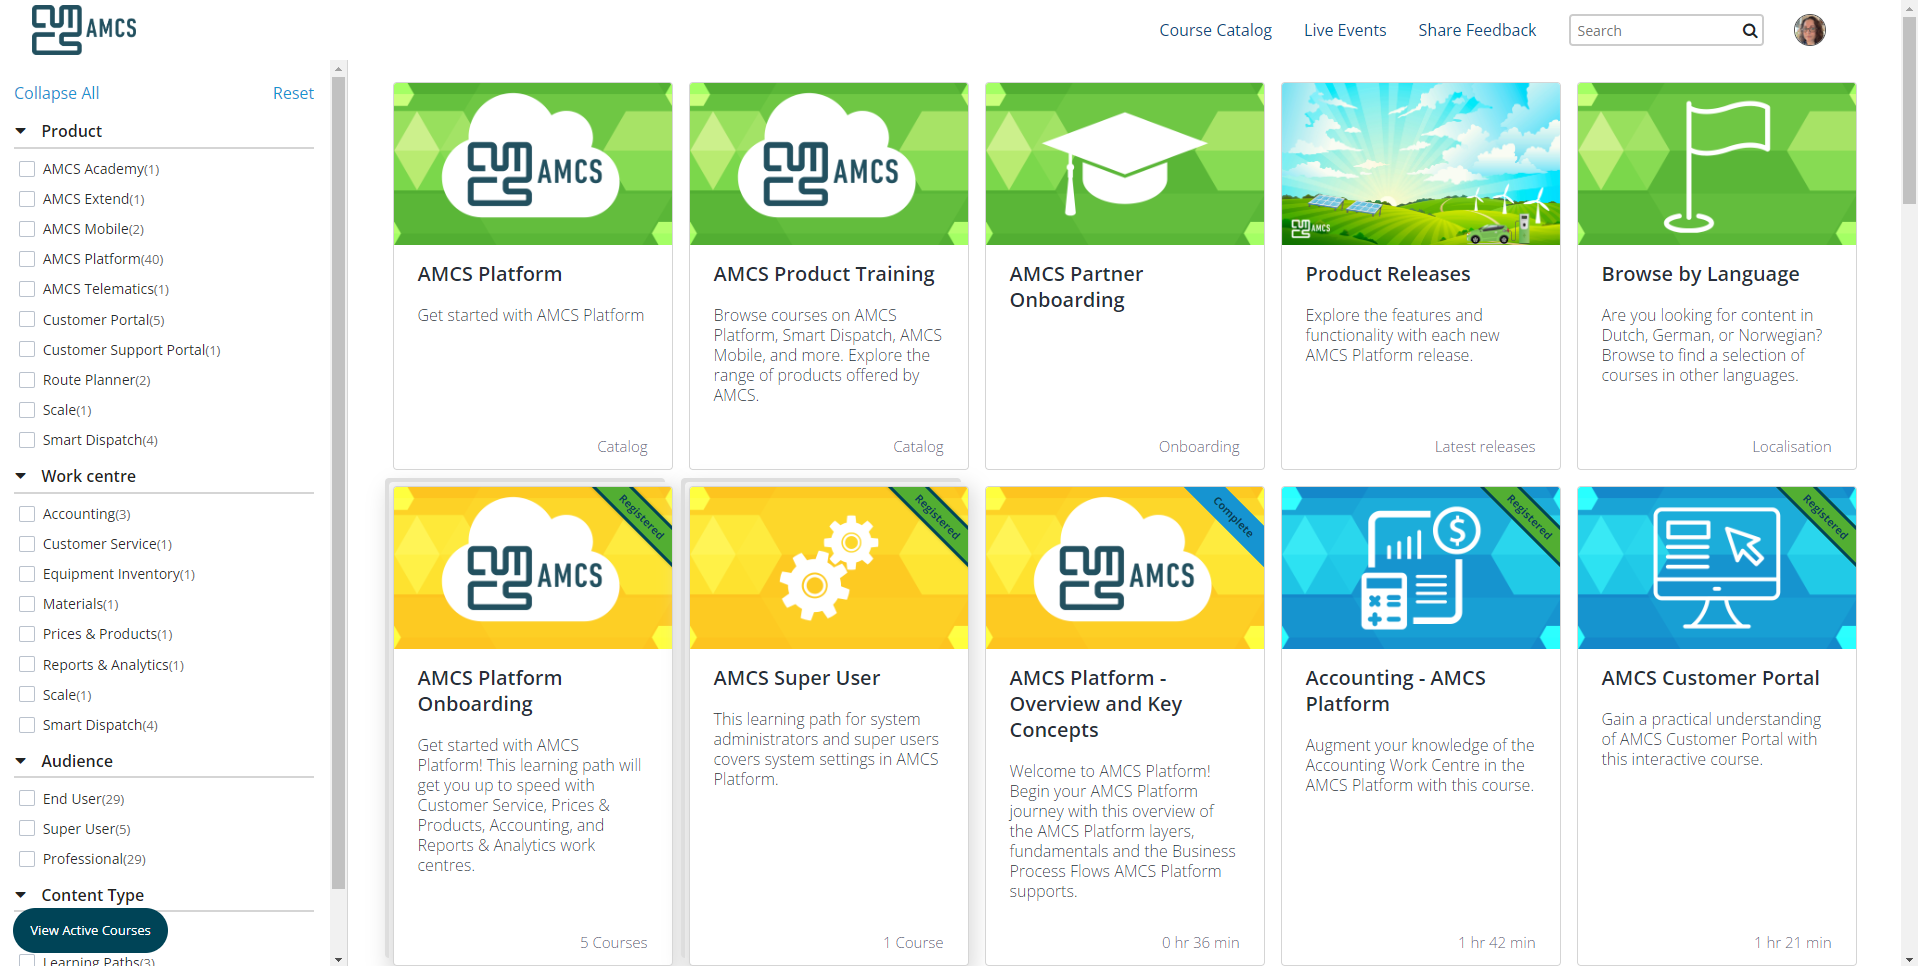Click into the Search input field
This screenshot has width=1918, height=966.
click(1654, 31)
